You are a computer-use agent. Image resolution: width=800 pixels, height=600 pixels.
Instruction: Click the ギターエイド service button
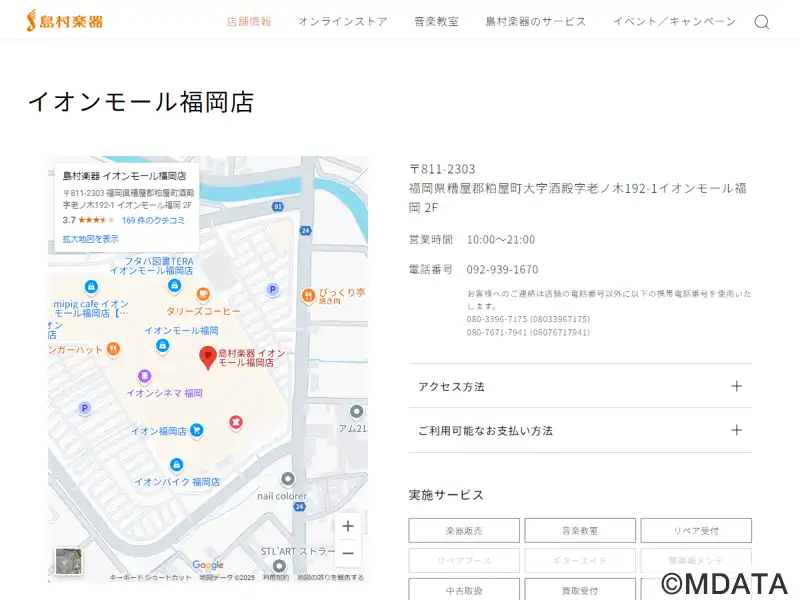point(580,560)
